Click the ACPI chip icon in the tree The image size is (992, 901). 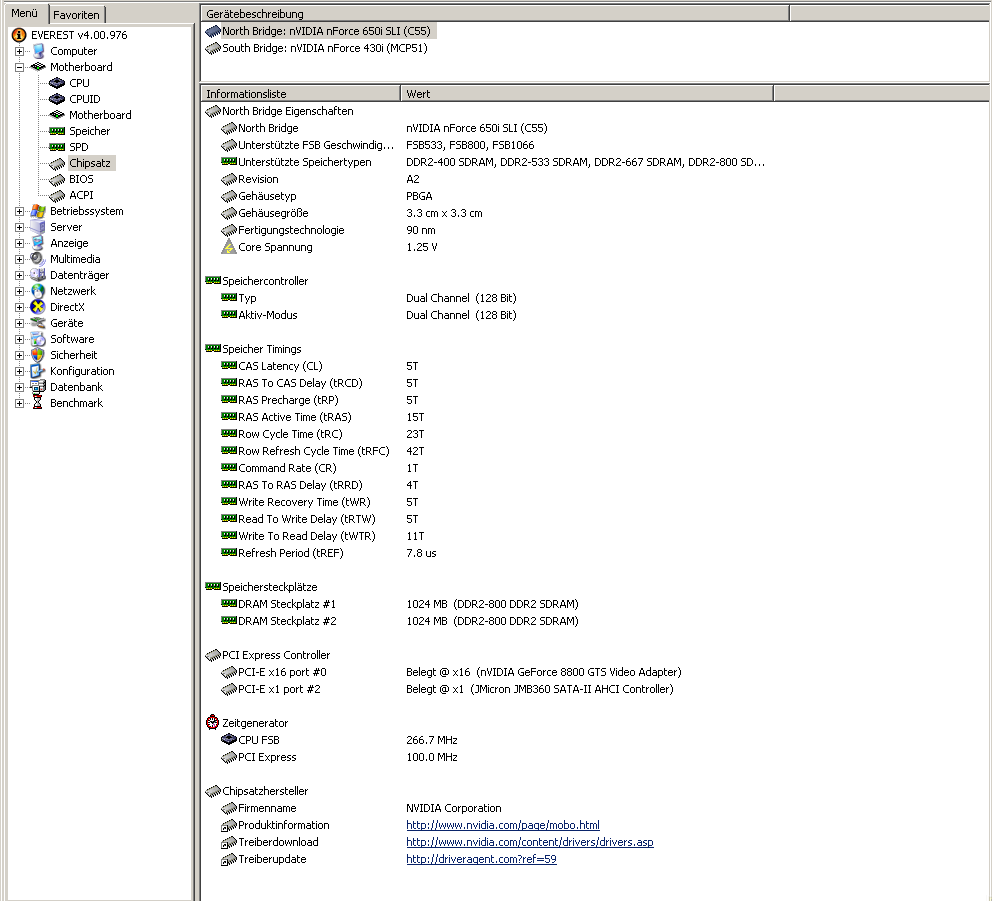(57, 195)
